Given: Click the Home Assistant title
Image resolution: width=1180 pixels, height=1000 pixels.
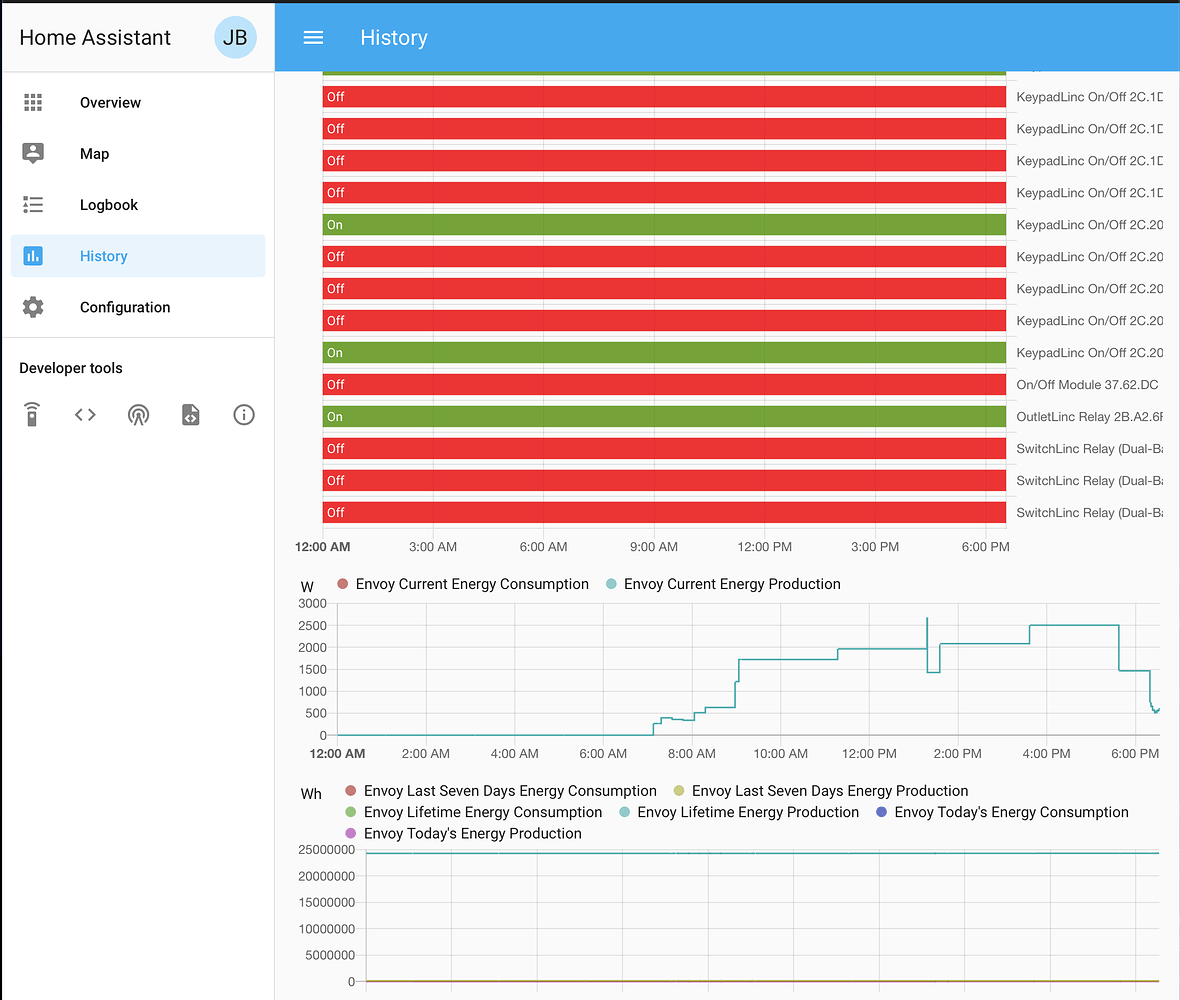Looking at the screenshot, I should tap(95, 38).
